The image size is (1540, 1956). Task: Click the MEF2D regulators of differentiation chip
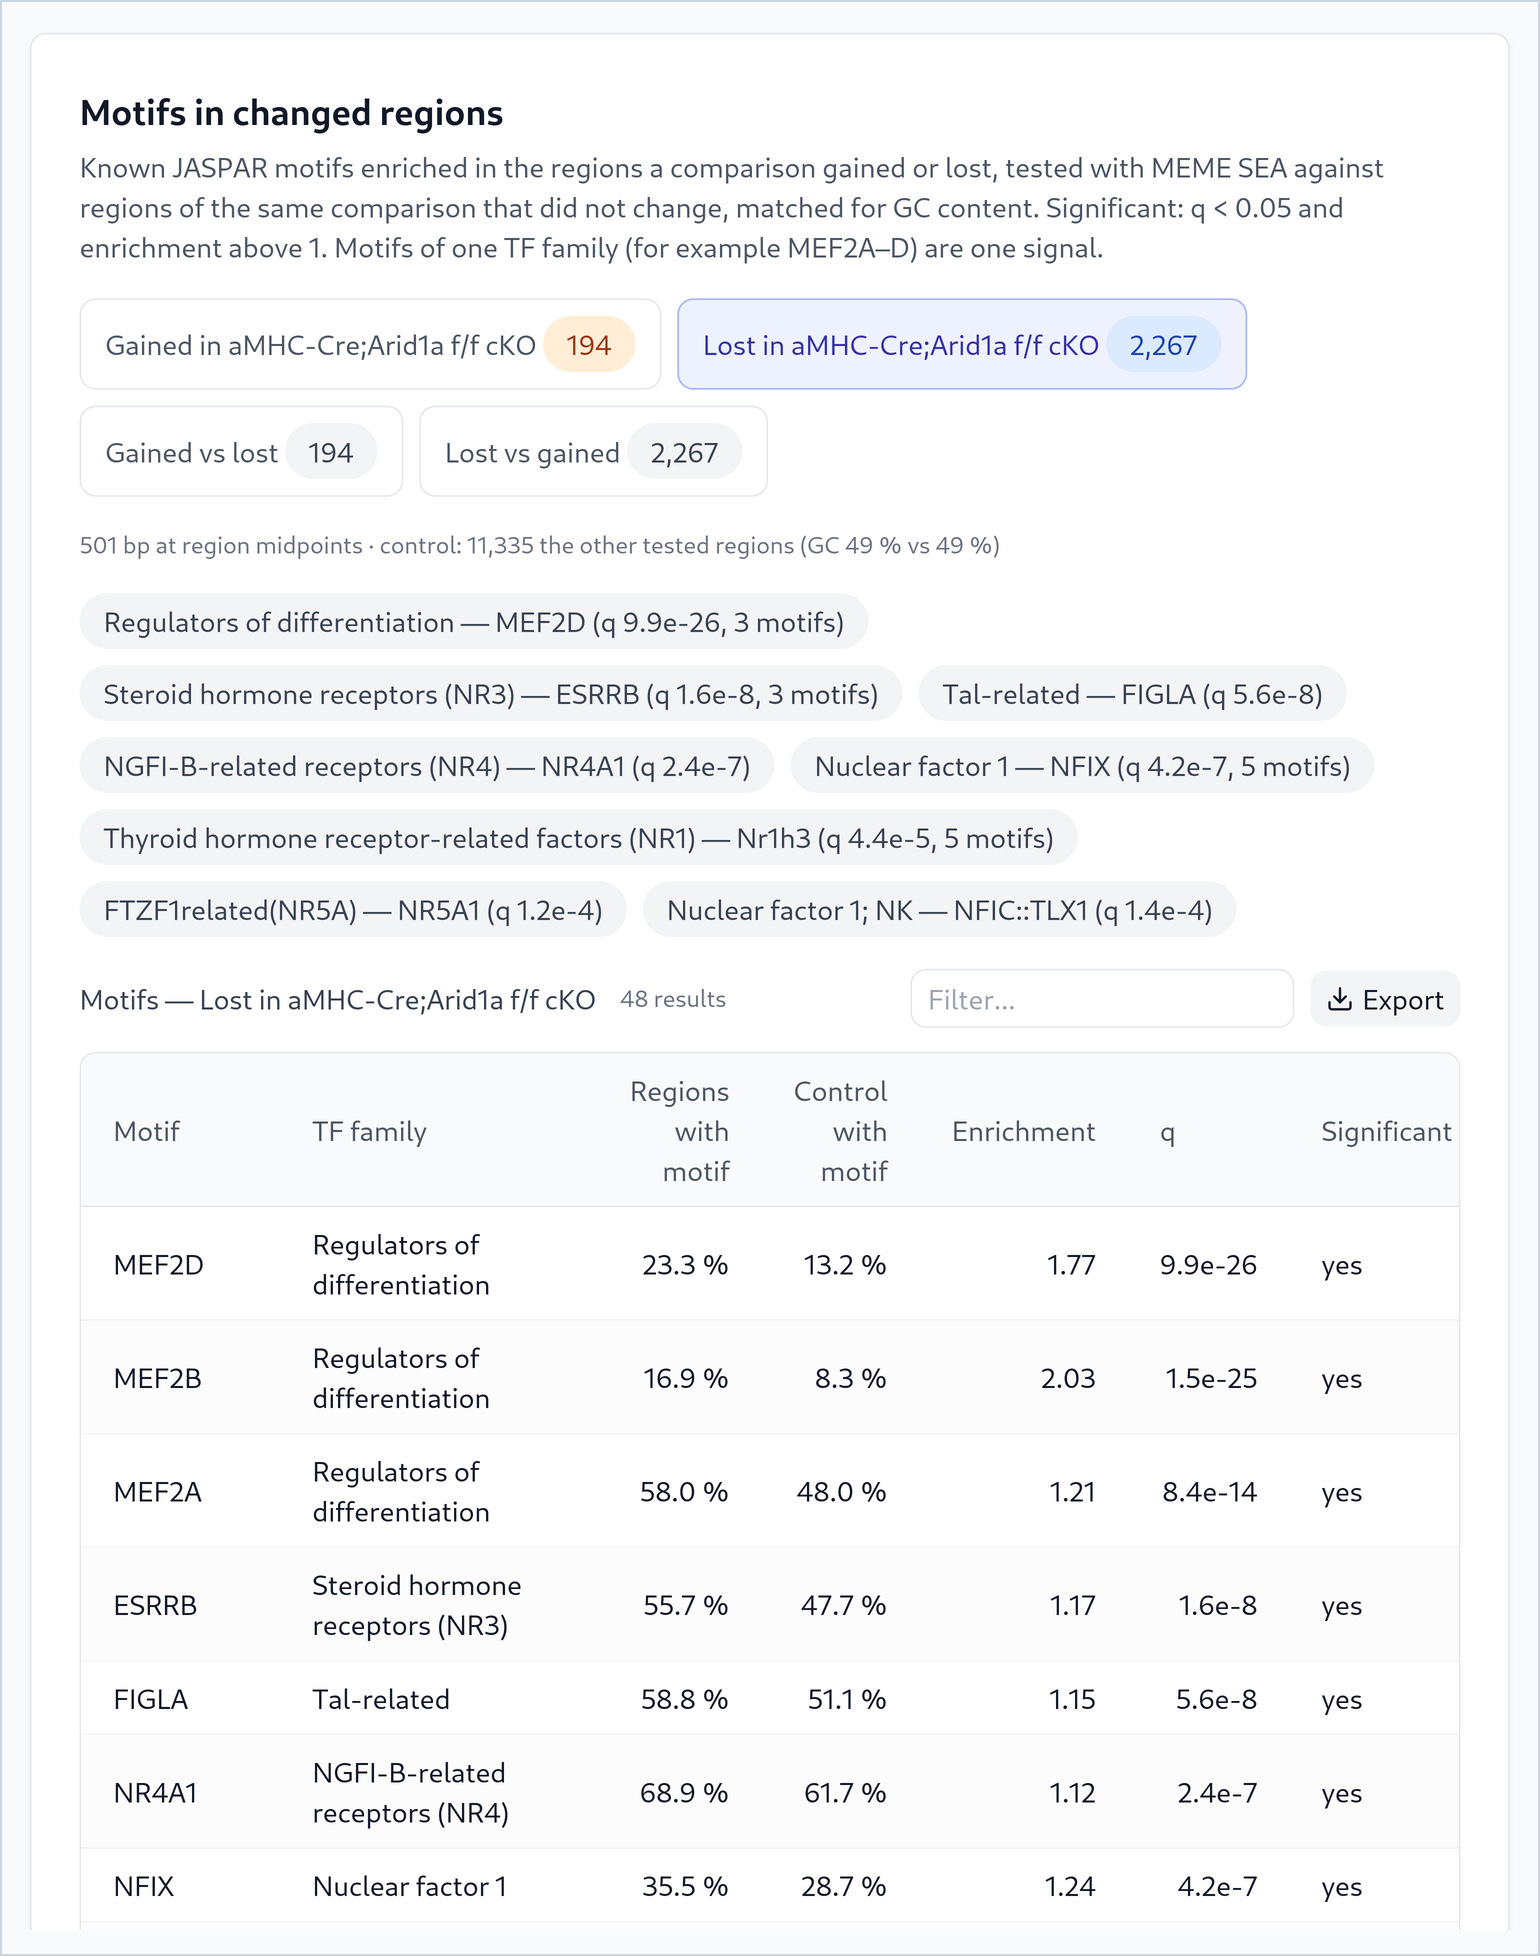474,622
